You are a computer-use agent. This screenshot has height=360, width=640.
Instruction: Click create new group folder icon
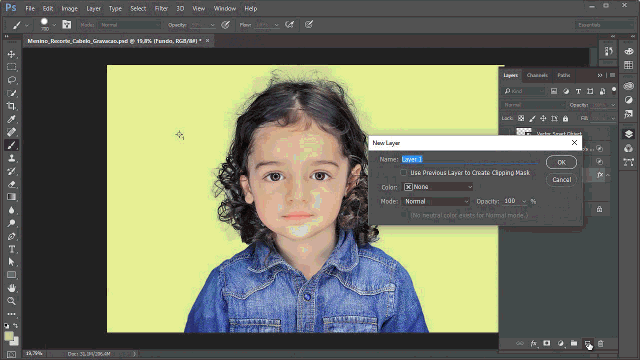pos(574,344)
